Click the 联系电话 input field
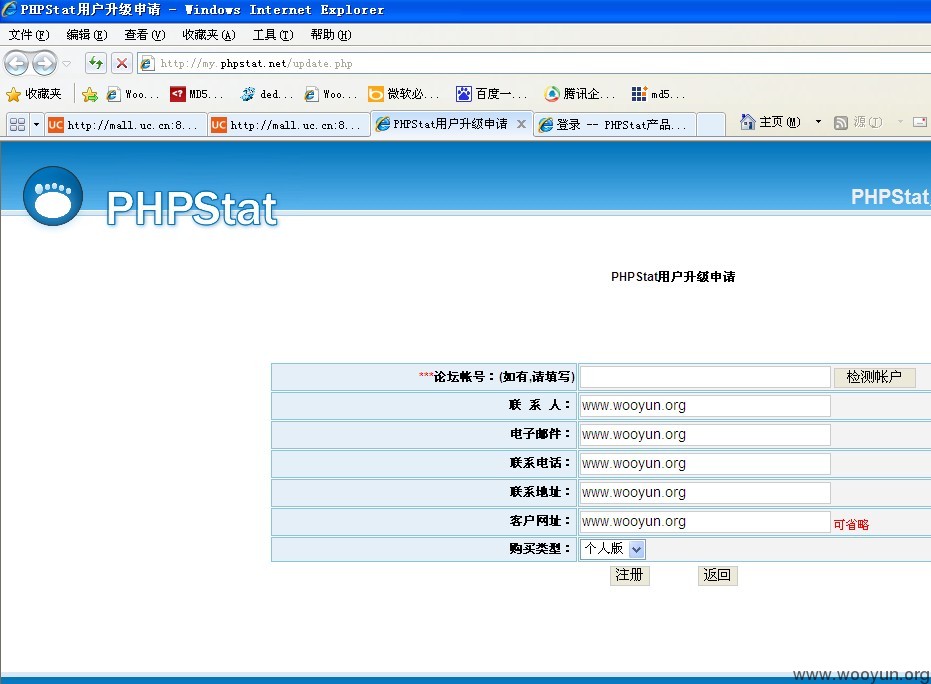The width and height of the screenshot is (931, 684). tap(705, 464)
